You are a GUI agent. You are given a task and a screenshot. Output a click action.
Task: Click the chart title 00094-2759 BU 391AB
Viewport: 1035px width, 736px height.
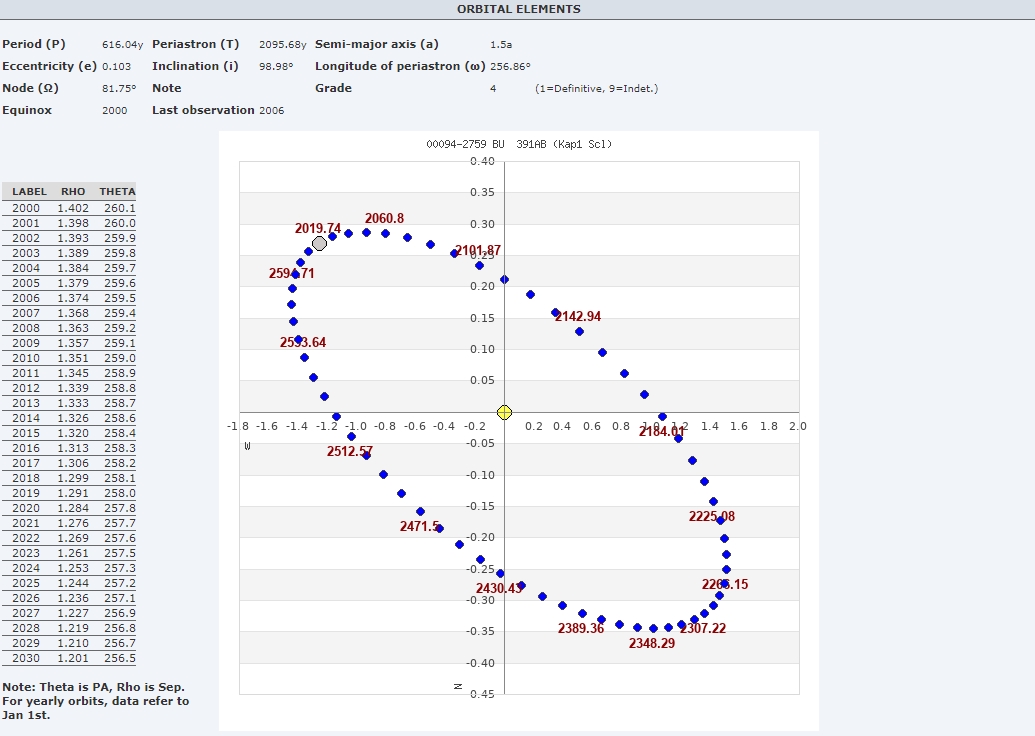click(518, 144)
